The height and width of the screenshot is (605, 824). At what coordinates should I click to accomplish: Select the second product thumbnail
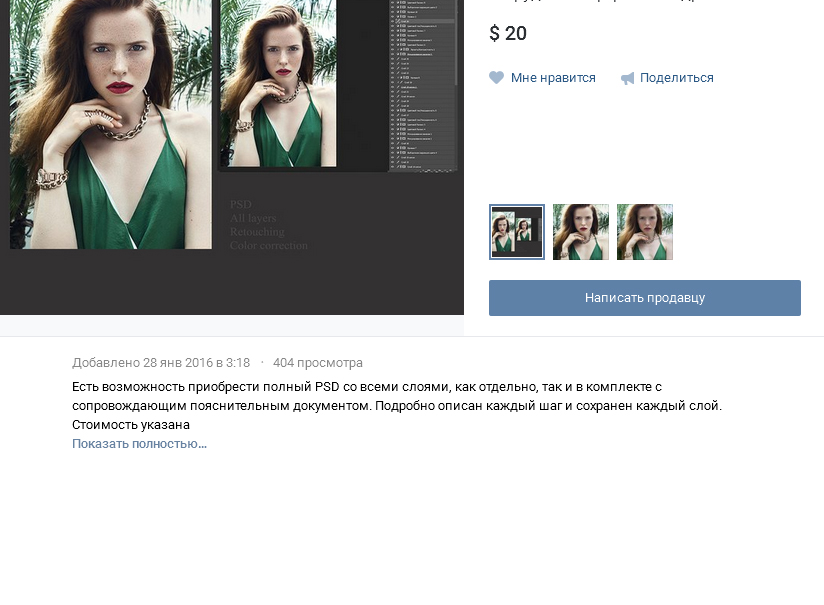pyautogui.click(x=581, y=232)
